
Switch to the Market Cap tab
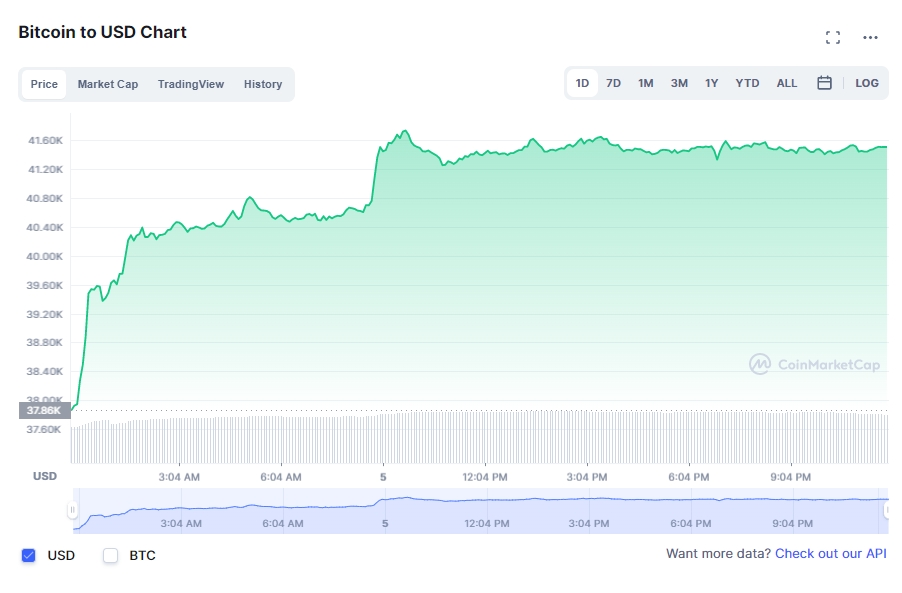point(108,84)
